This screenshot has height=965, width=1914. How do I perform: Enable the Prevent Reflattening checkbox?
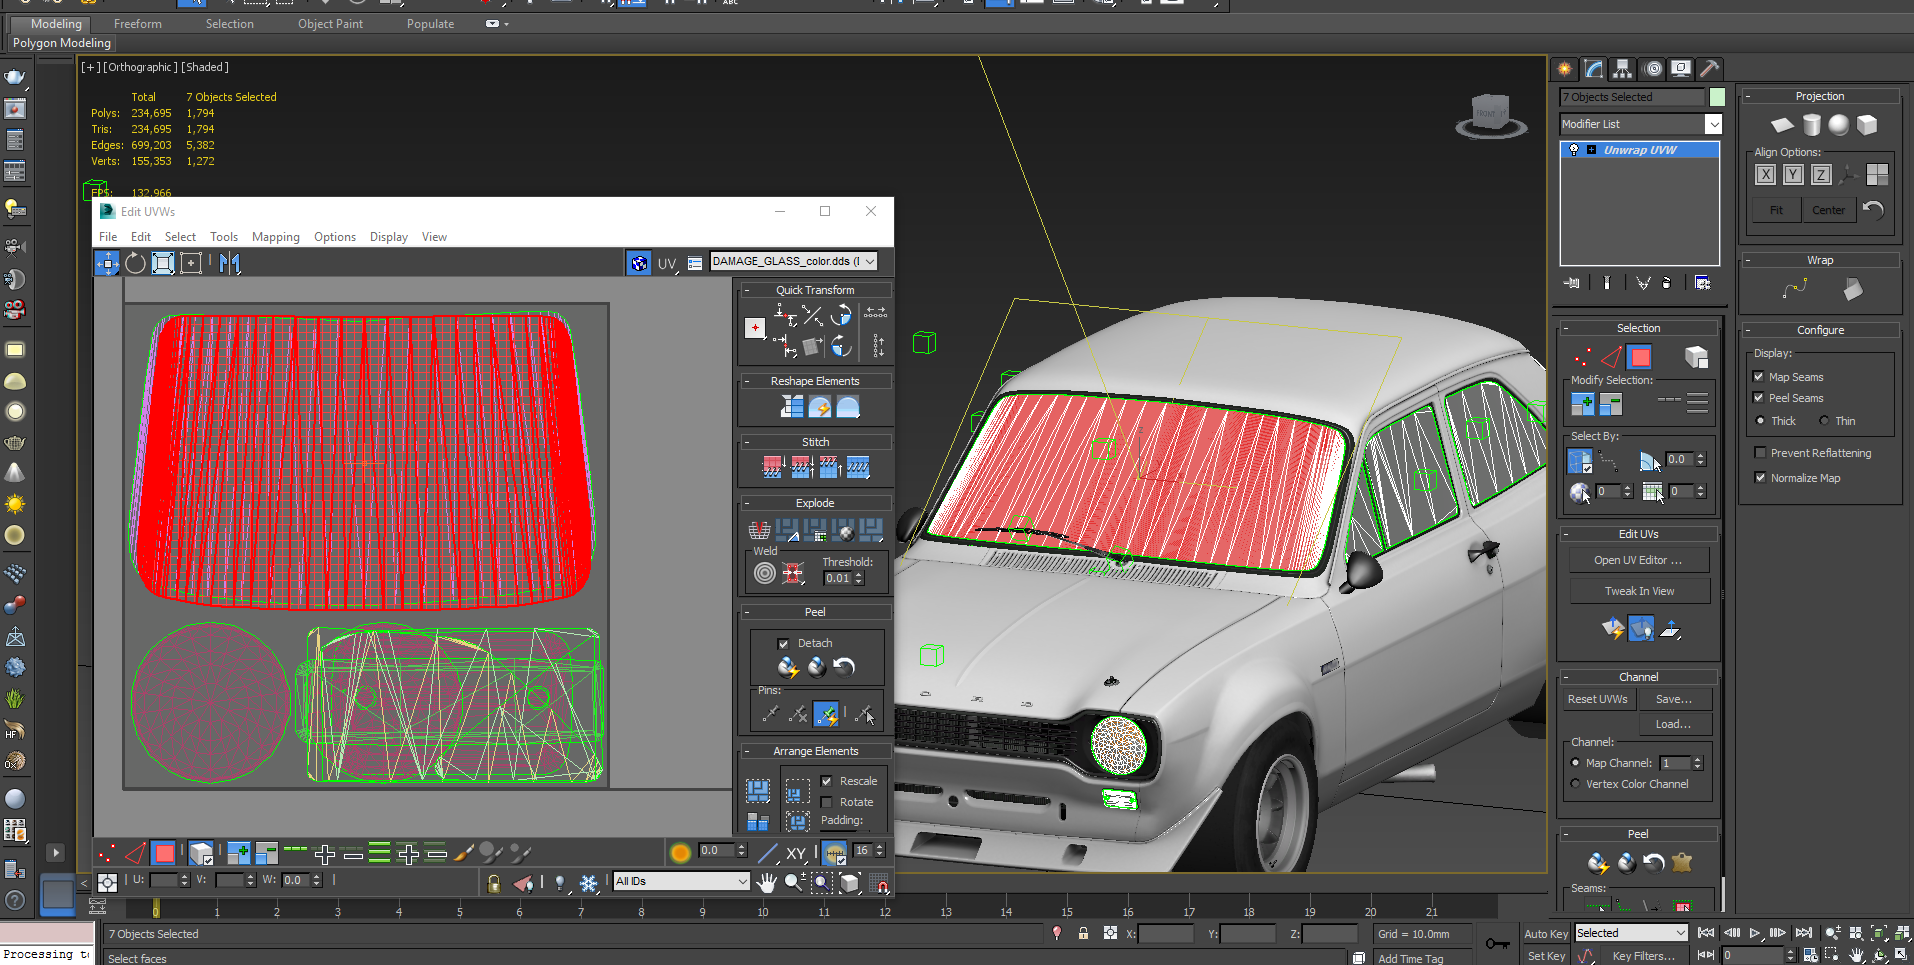point(1760,453)
